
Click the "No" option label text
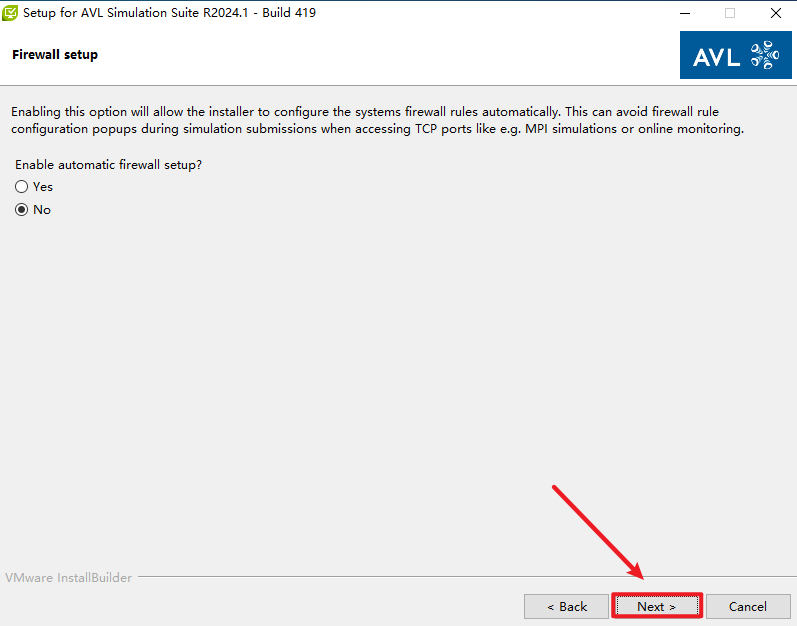tap(42, 210)
